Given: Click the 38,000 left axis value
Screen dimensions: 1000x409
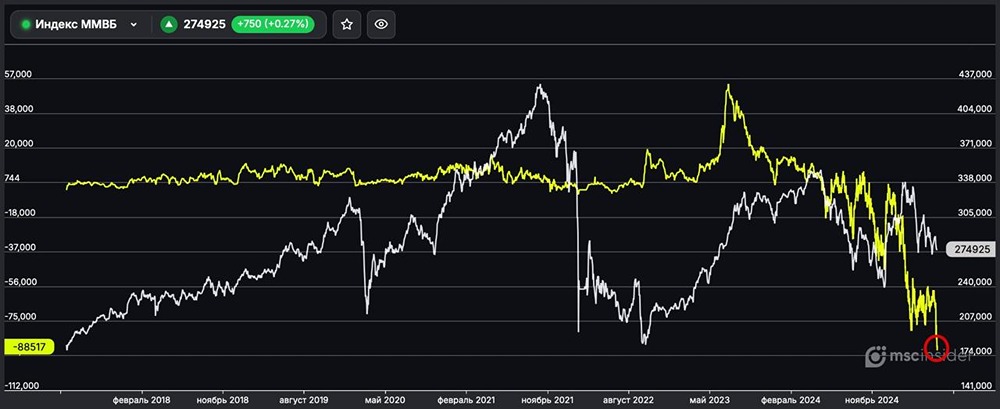Looking at the screenshot, I should 17,110.
